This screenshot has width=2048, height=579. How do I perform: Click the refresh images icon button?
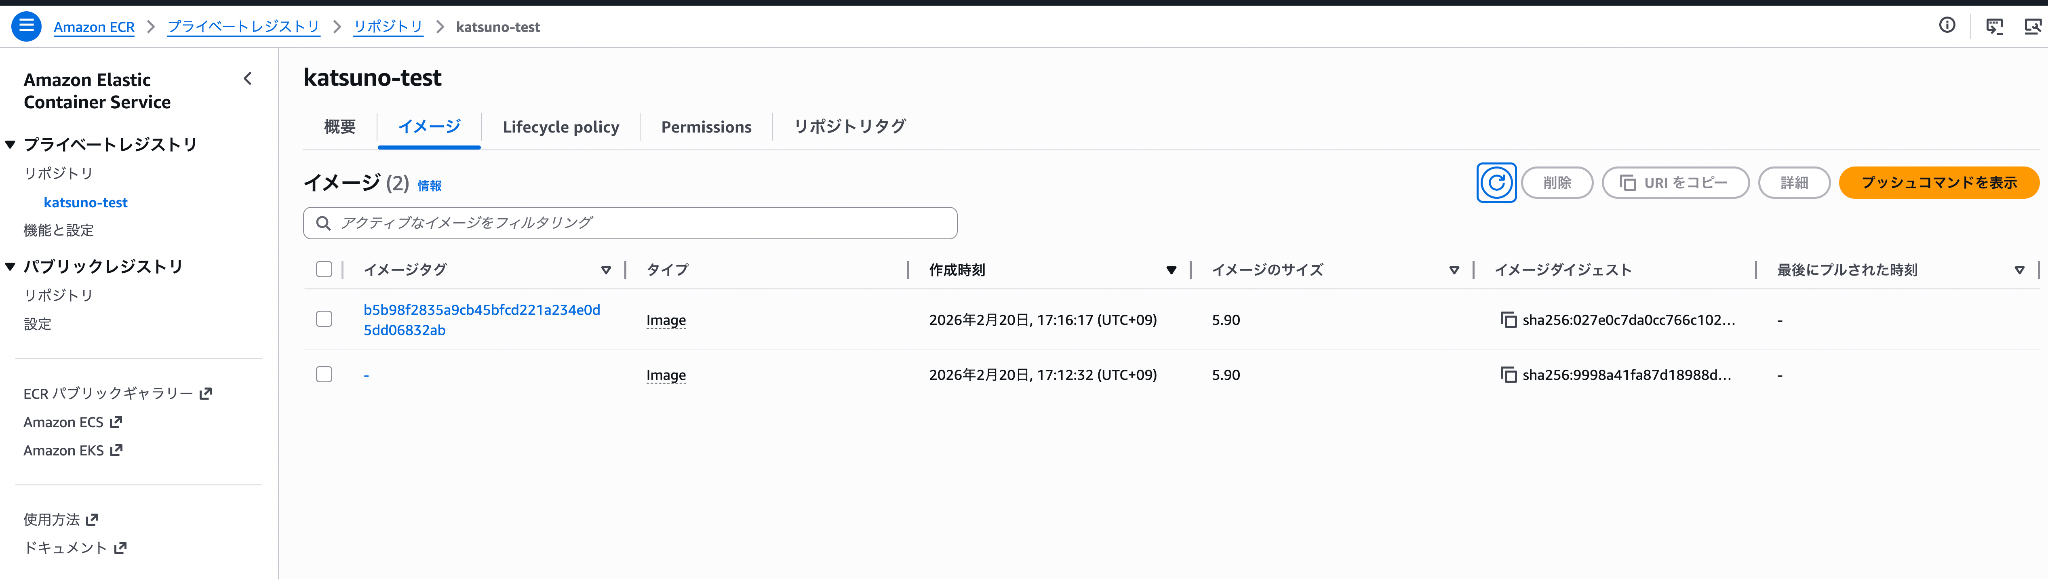point(1496,183)
